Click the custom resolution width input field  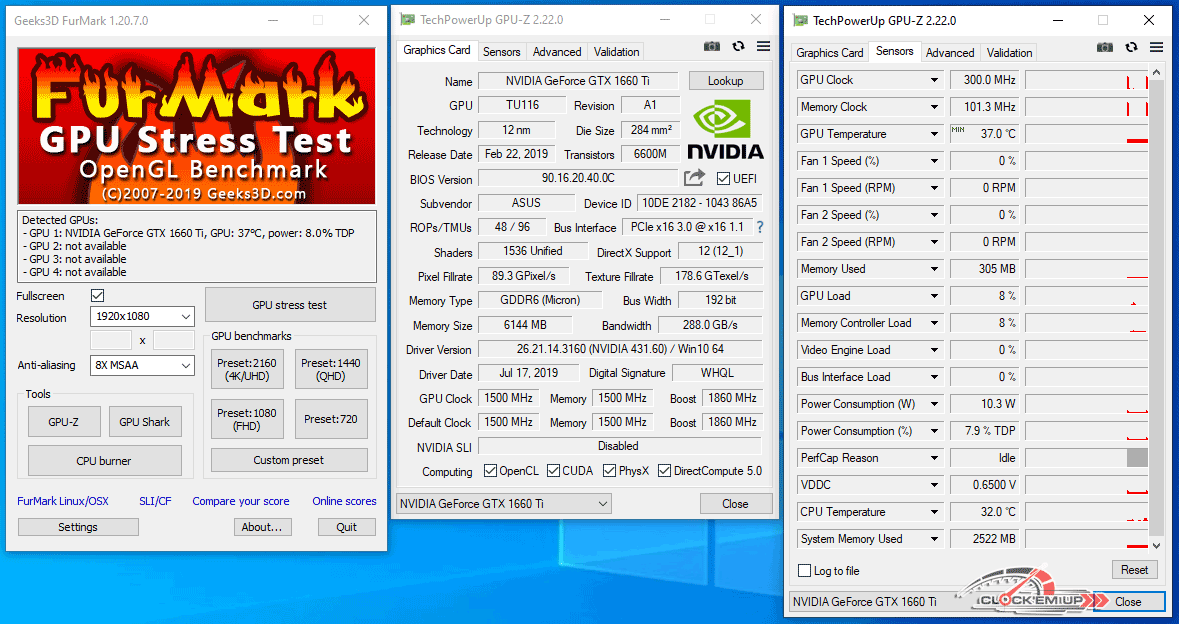pos(111,340)
